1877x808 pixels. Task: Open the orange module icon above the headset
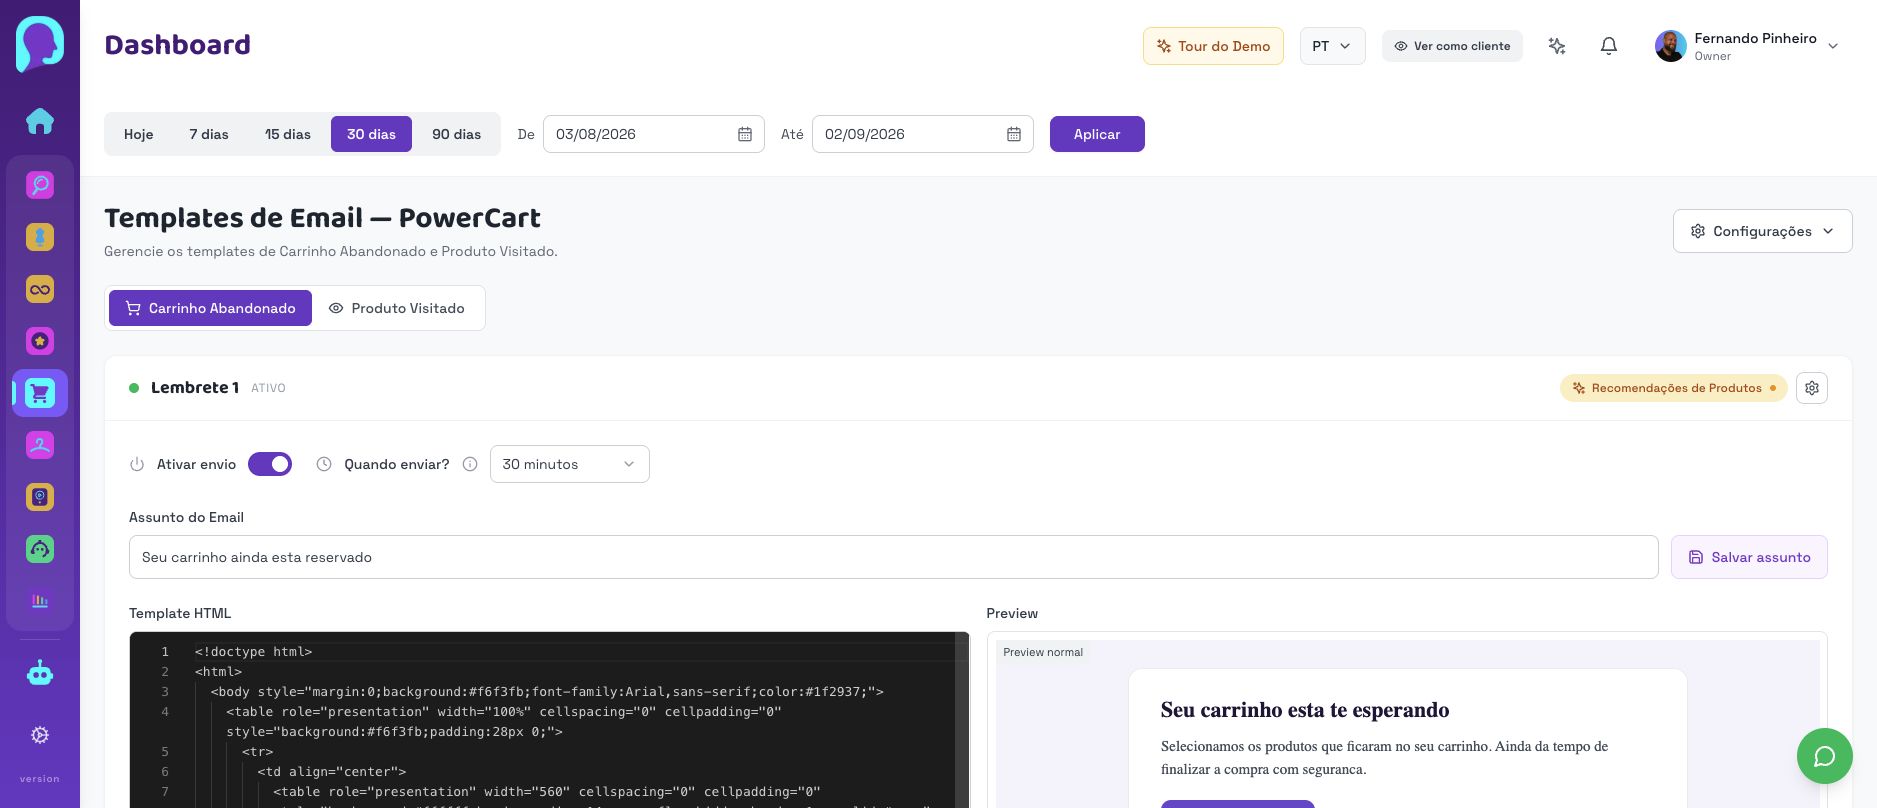pyautogui.click(x=40, y=497)
